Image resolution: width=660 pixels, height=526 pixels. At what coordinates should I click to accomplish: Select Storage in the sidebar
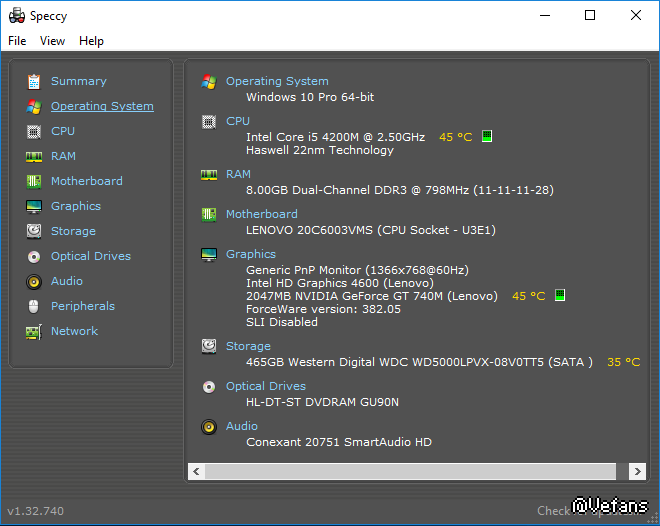click(73, 231)
